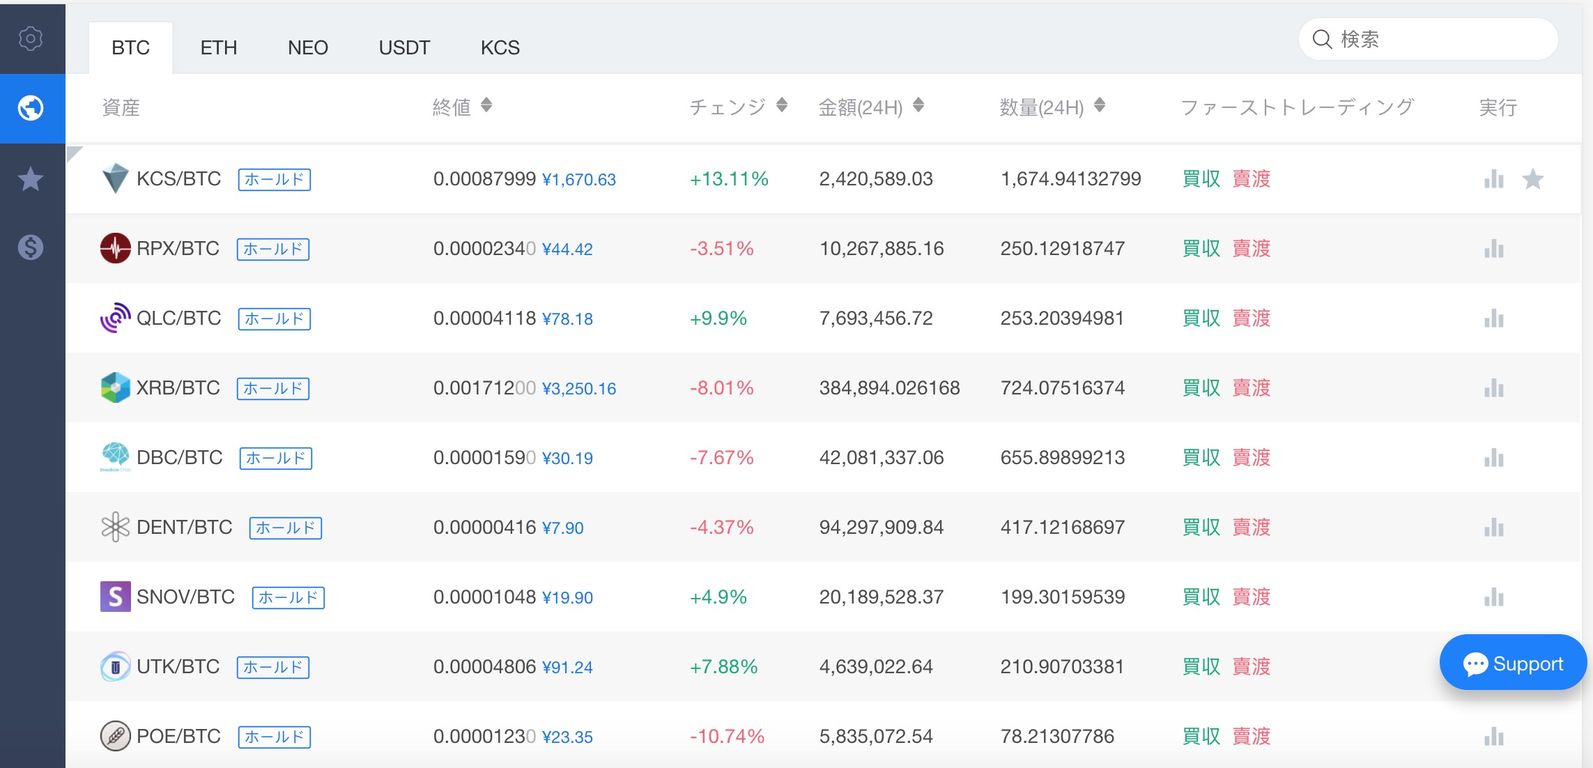
Task: Click the UTK coin logo icon
Action: click(116, 667)
